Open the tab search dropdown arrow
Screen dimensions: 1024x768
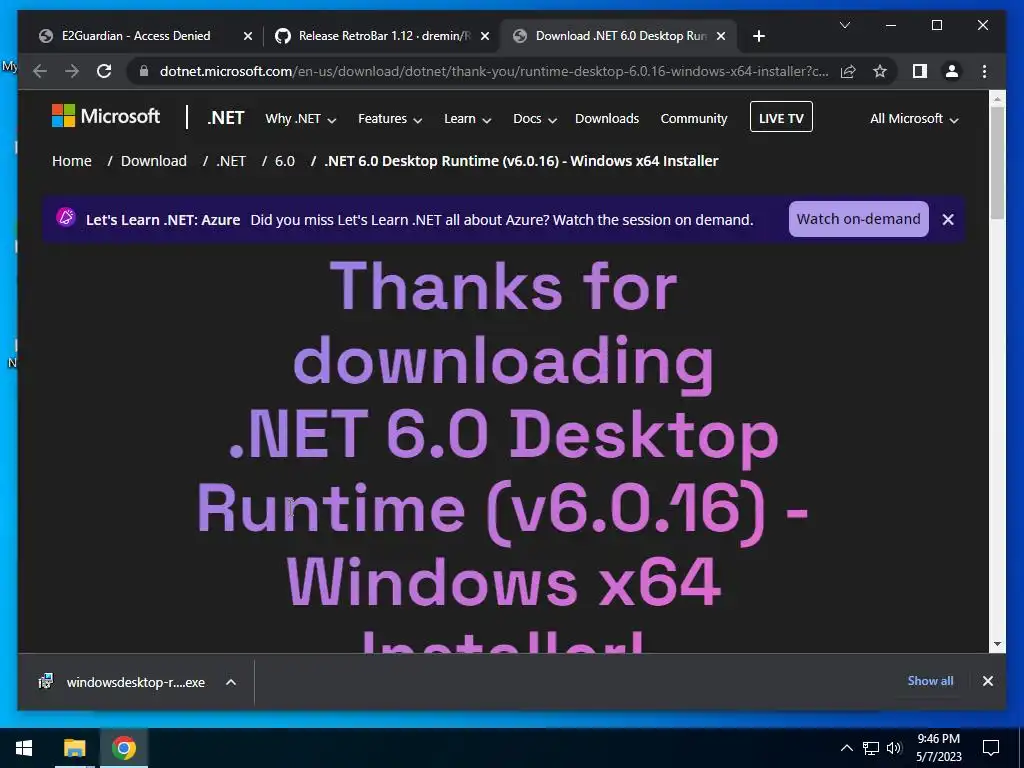coord(844,25)
